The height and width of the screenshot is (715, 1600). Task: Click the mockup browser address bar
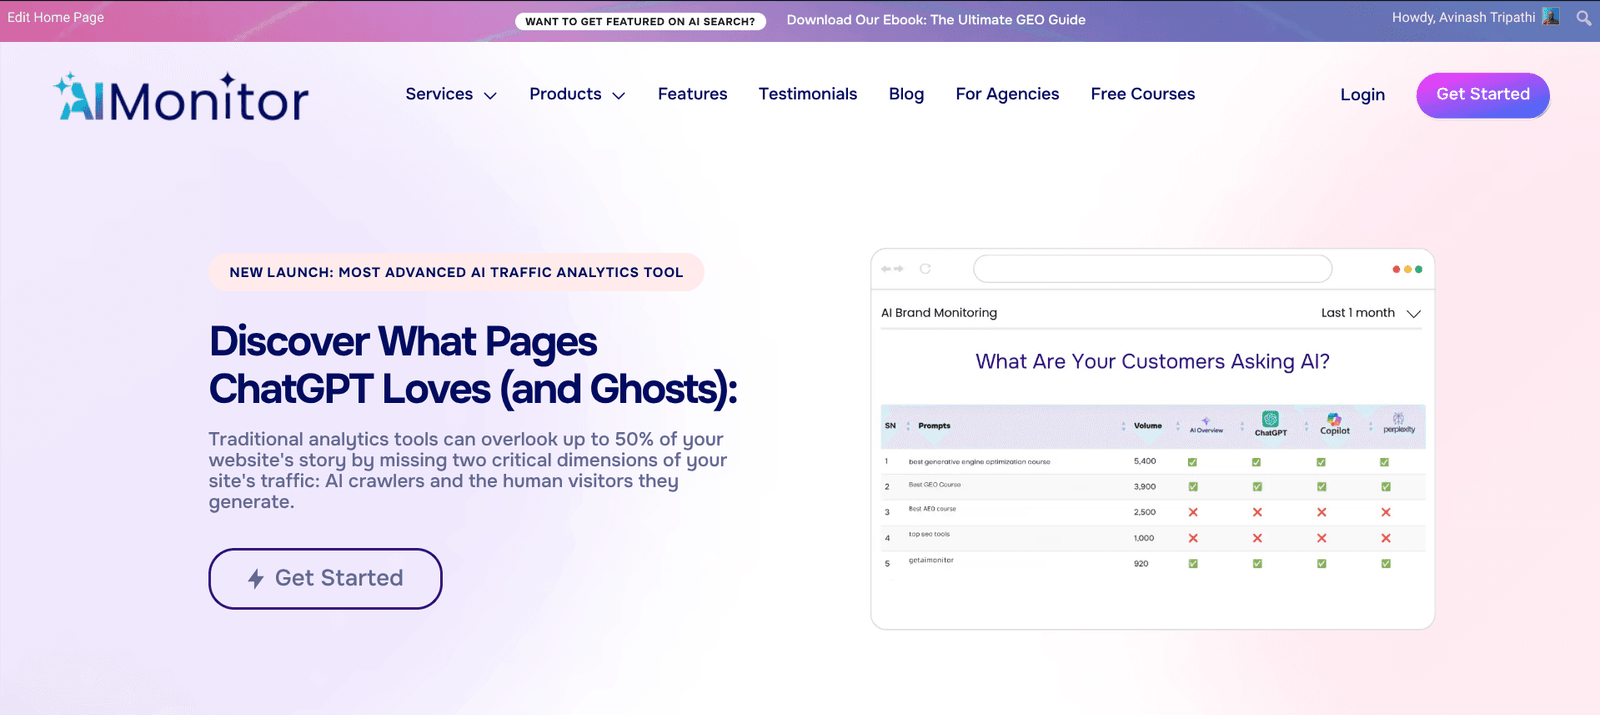point(1153,269)
